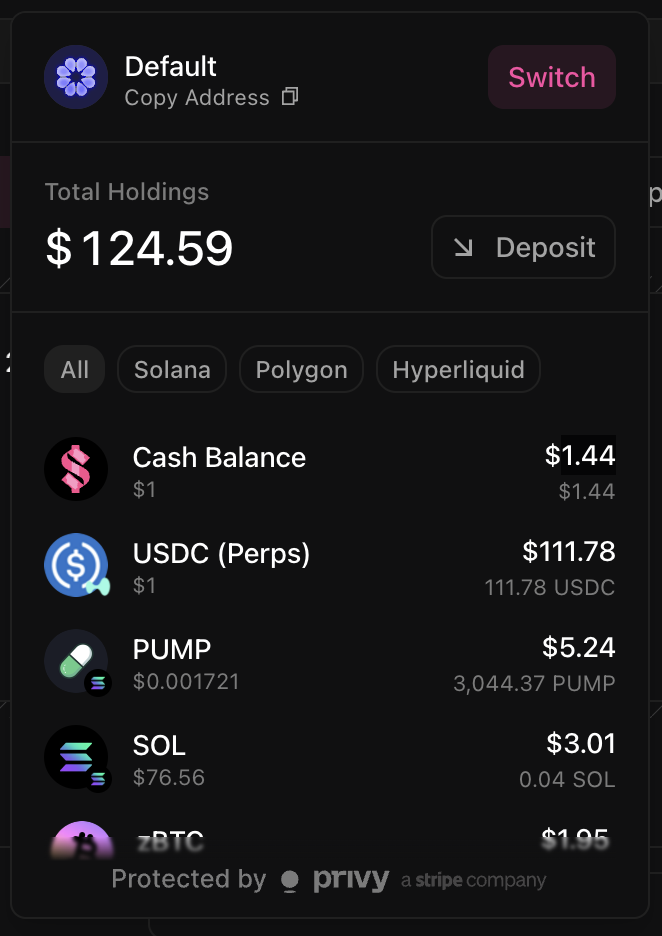Select the $111.78 USDC (Perps) value
The image size is (662, 936).
tap(569, 551)
